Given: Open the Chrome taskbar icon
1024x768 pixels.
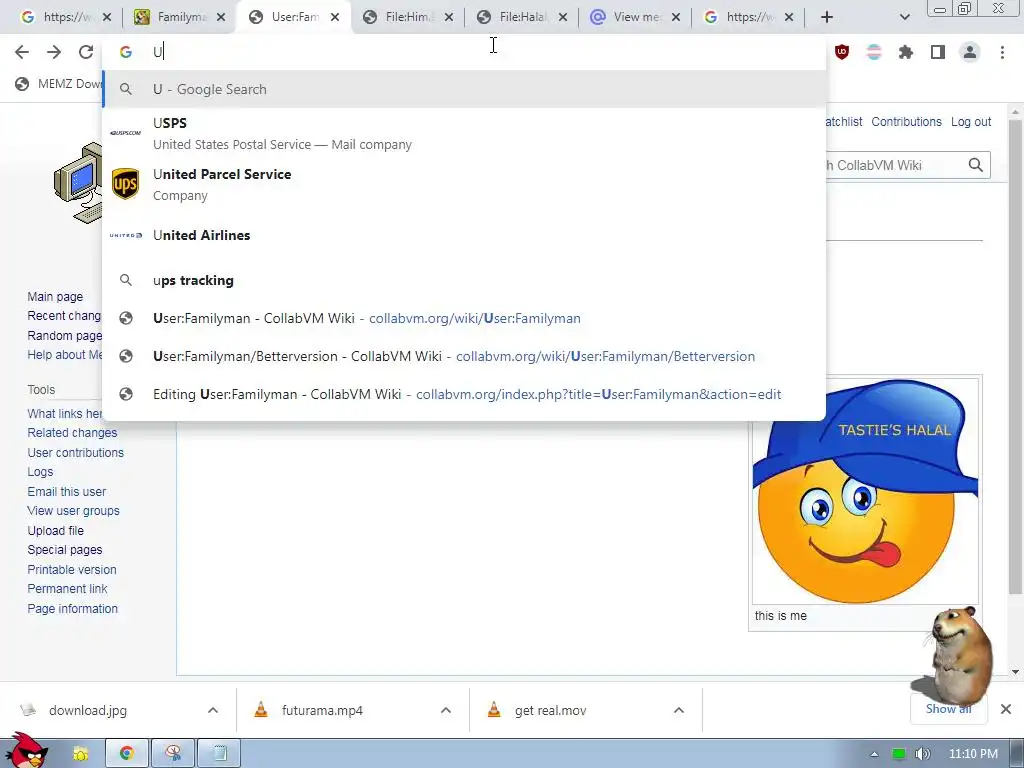Looking at the screenshot, I should tap(127, 753).
